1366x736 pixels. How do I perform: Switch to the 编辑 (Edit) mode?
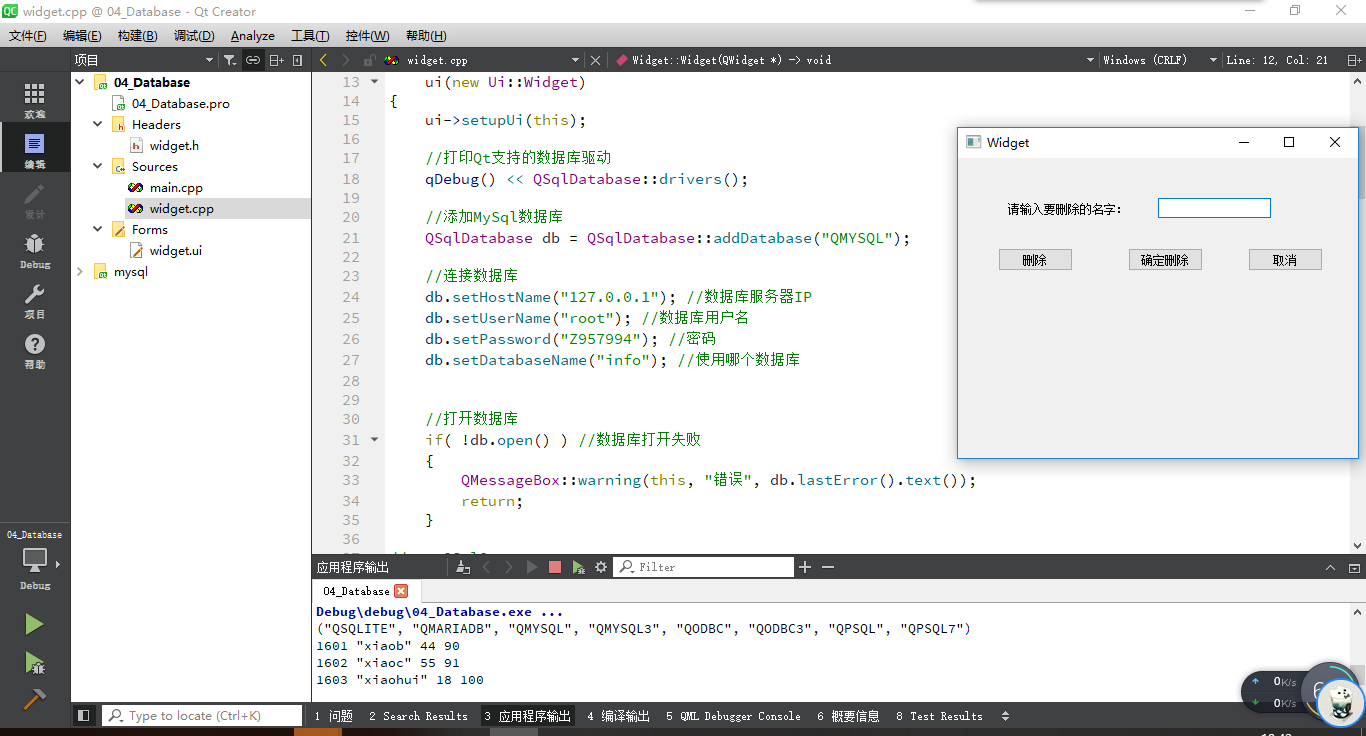[x=35, y=150]
